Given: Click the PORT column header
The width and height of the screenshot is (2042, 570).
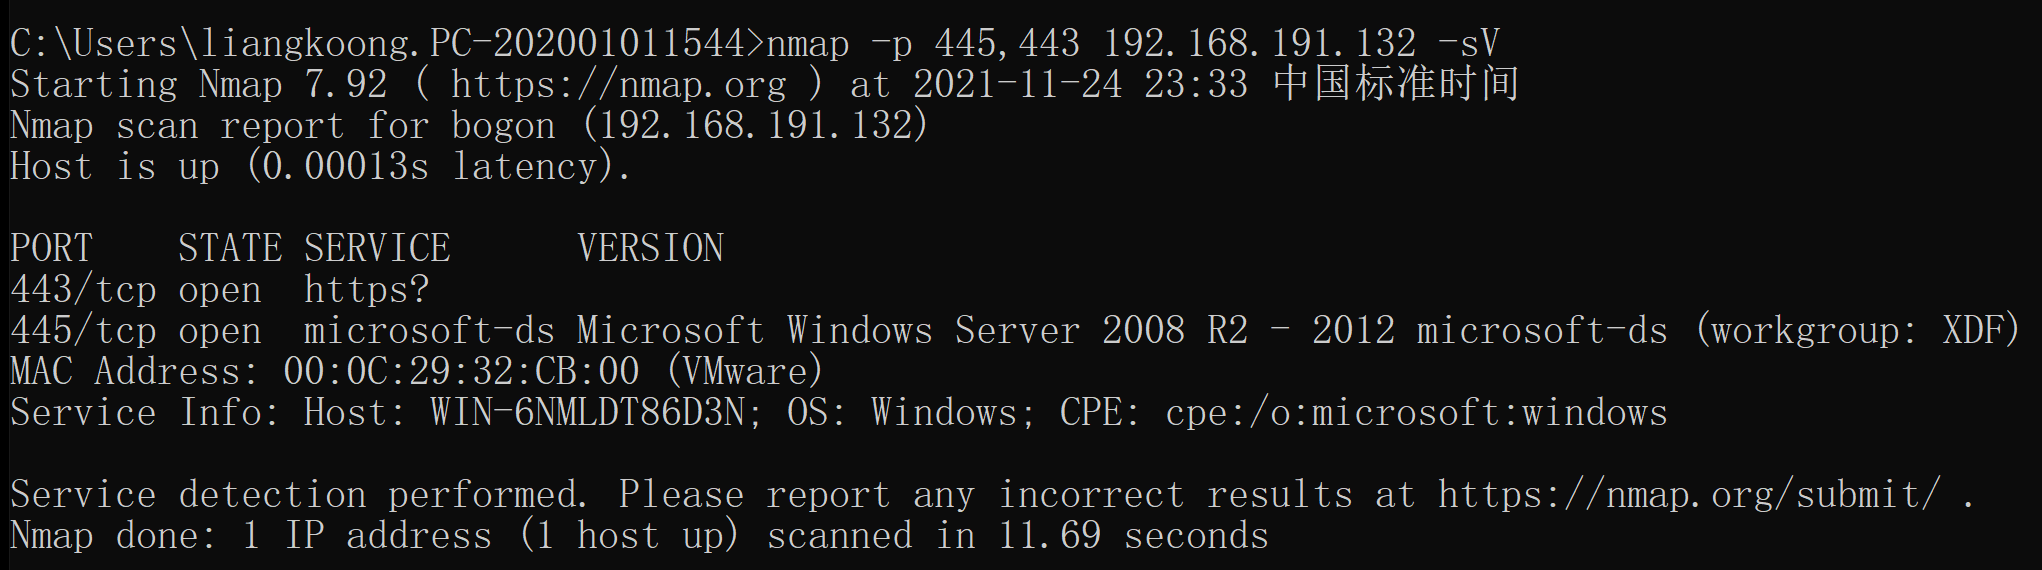Looking at the screenshot, I should [52, 248].
